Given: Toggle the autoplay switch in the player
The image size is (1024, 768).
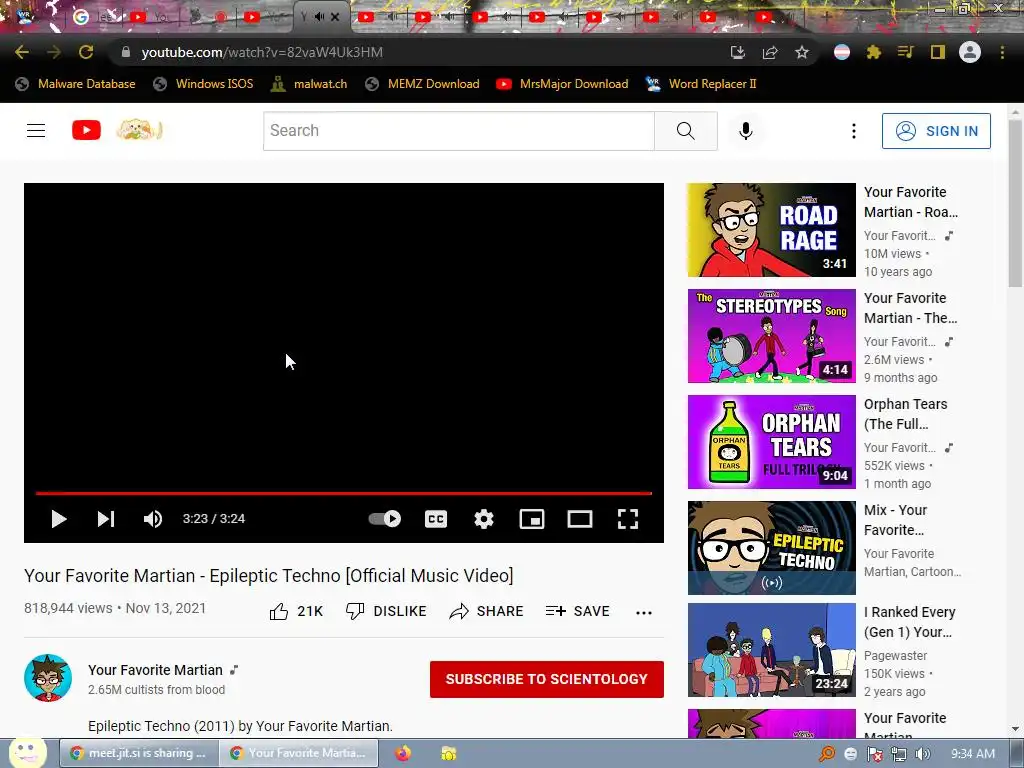Looking at the screenshot, I should click(x=385, y=519).
